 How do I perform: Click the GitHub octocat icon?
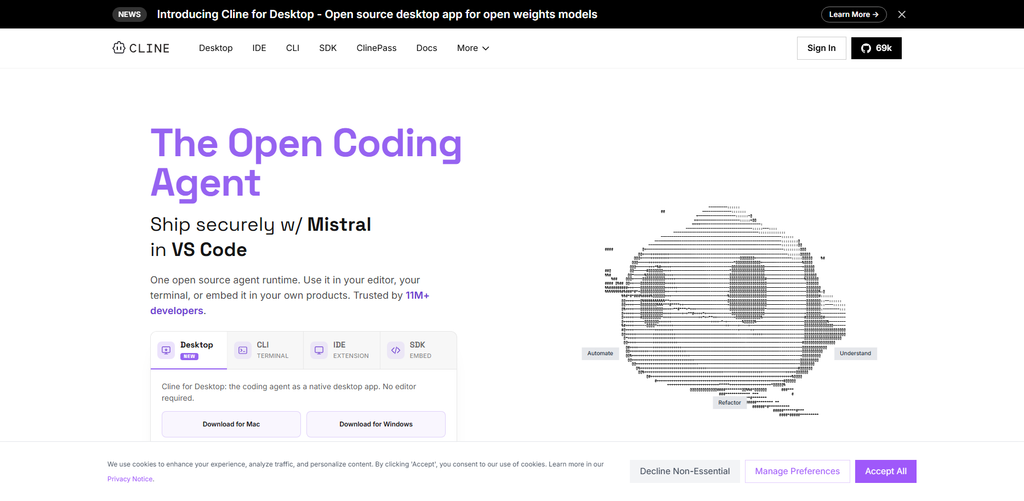[x=866, y=48]
